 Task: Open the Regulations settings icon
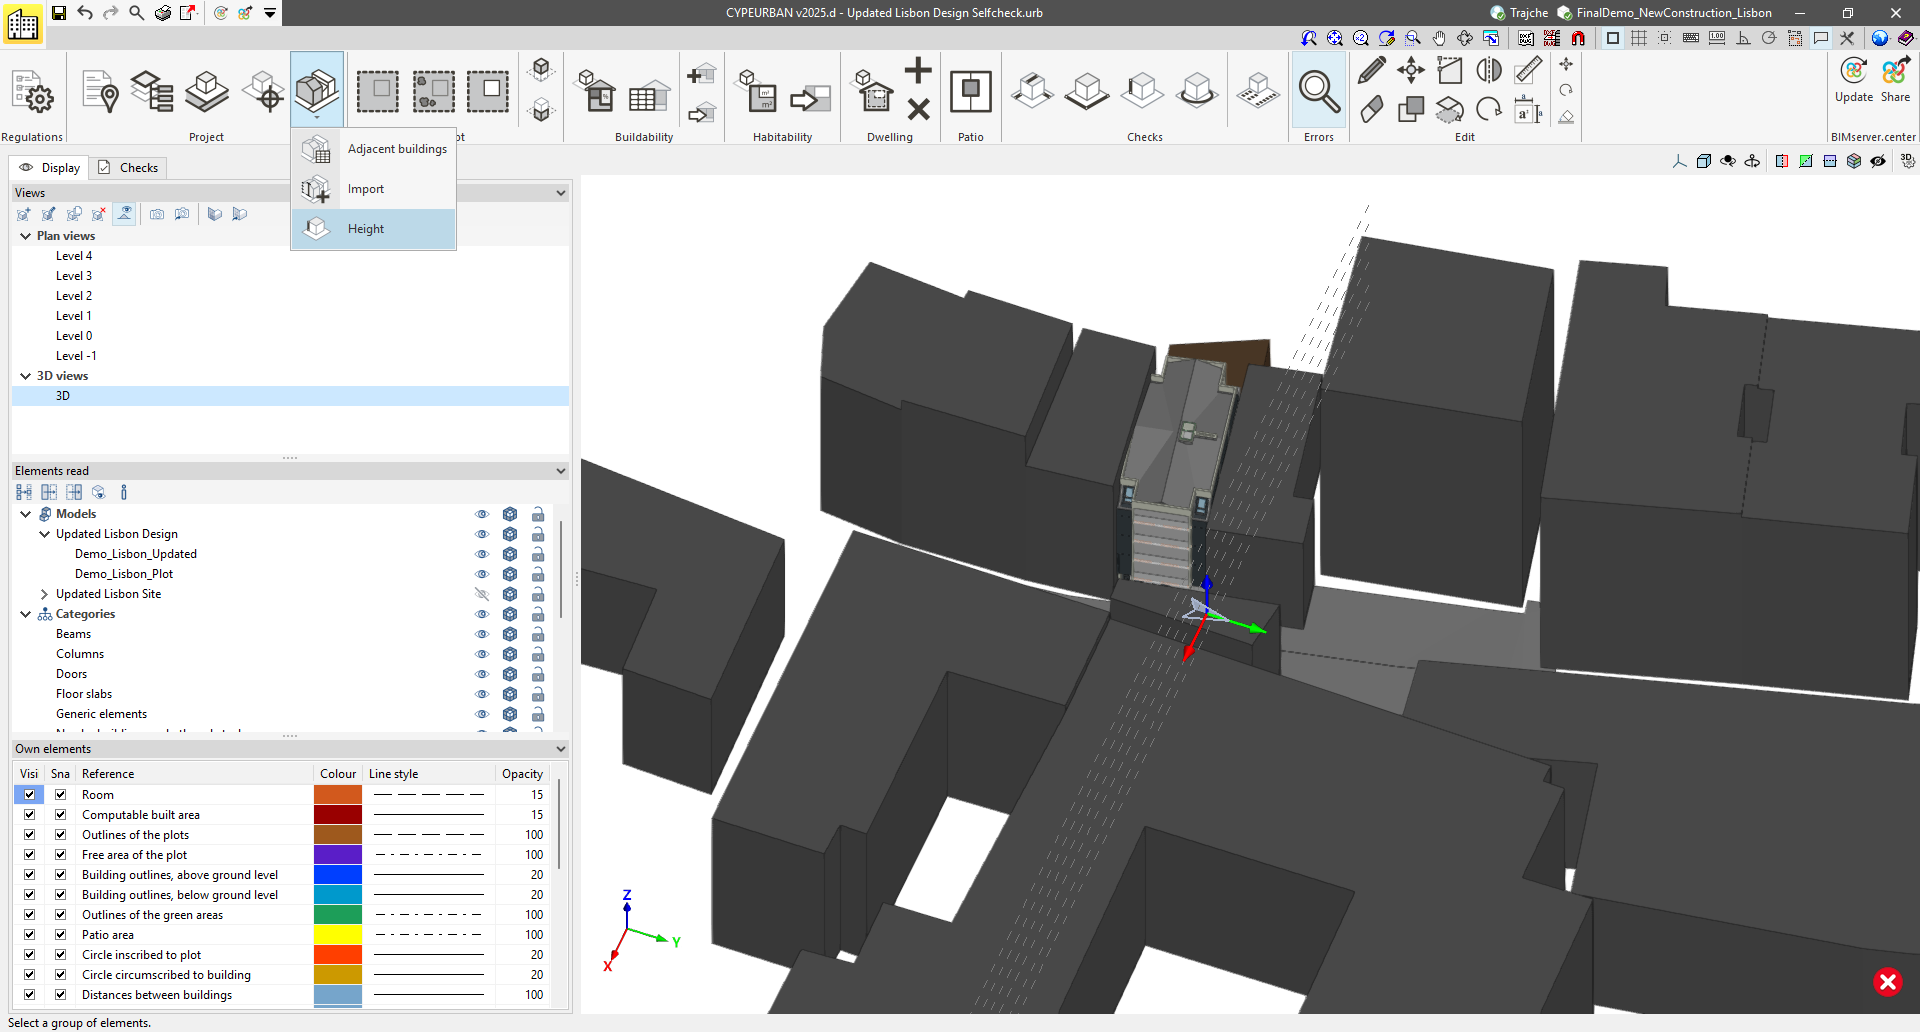[32, 93]
